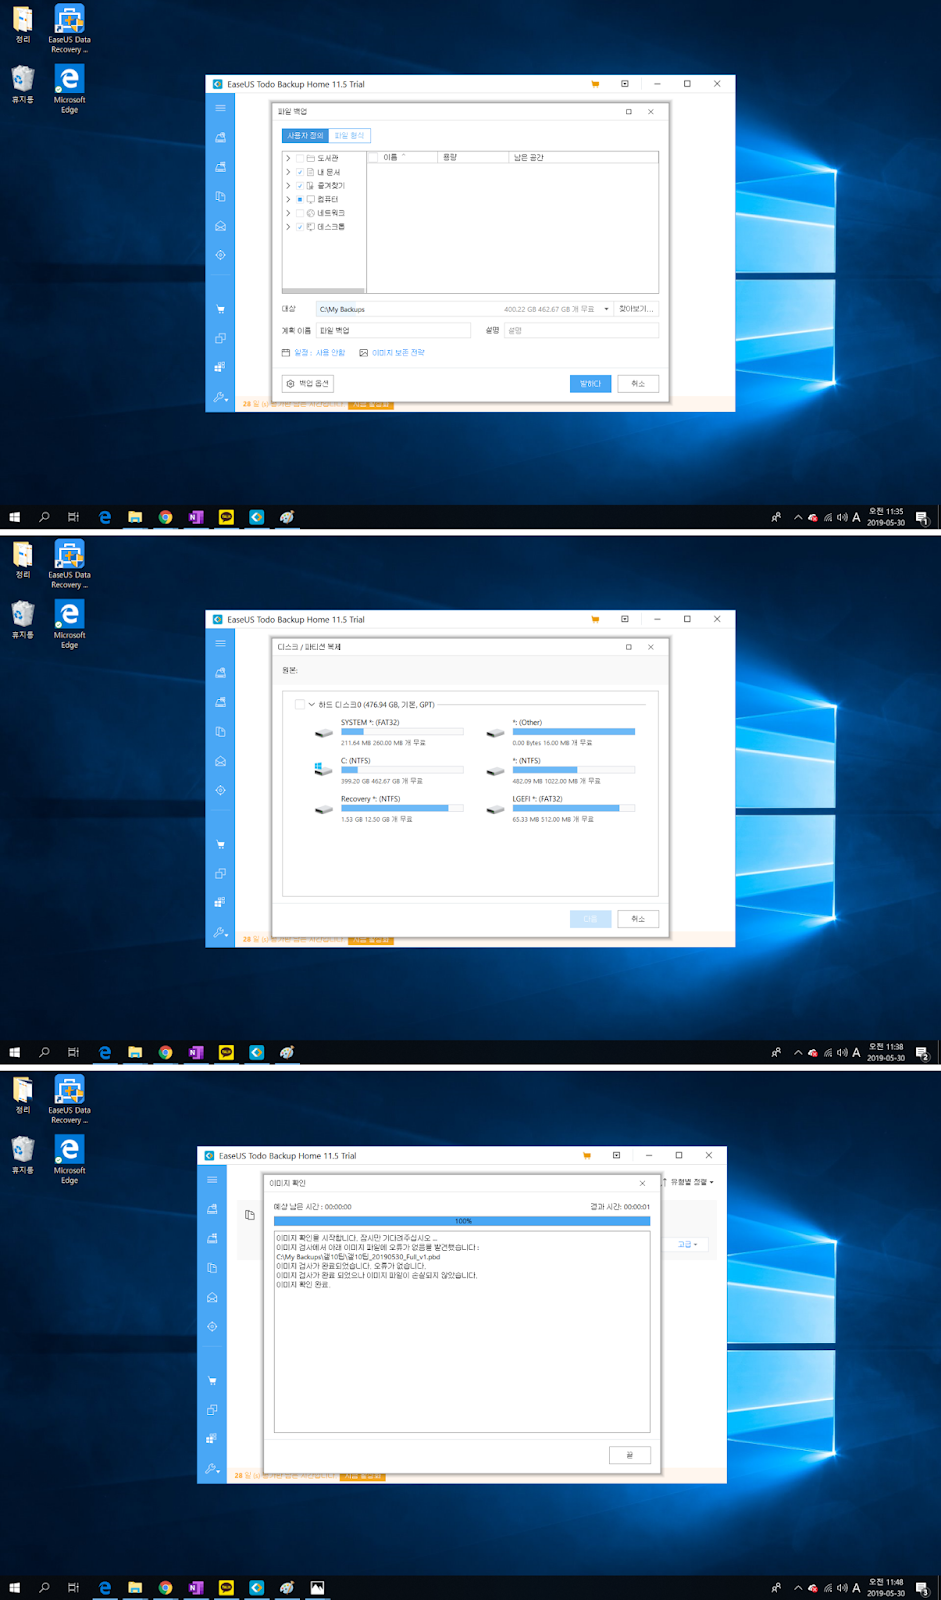Collapse the 하드 디스크0 partition list
The image size is (941, 1600).
pyautogui.click(x=312, y=704)
